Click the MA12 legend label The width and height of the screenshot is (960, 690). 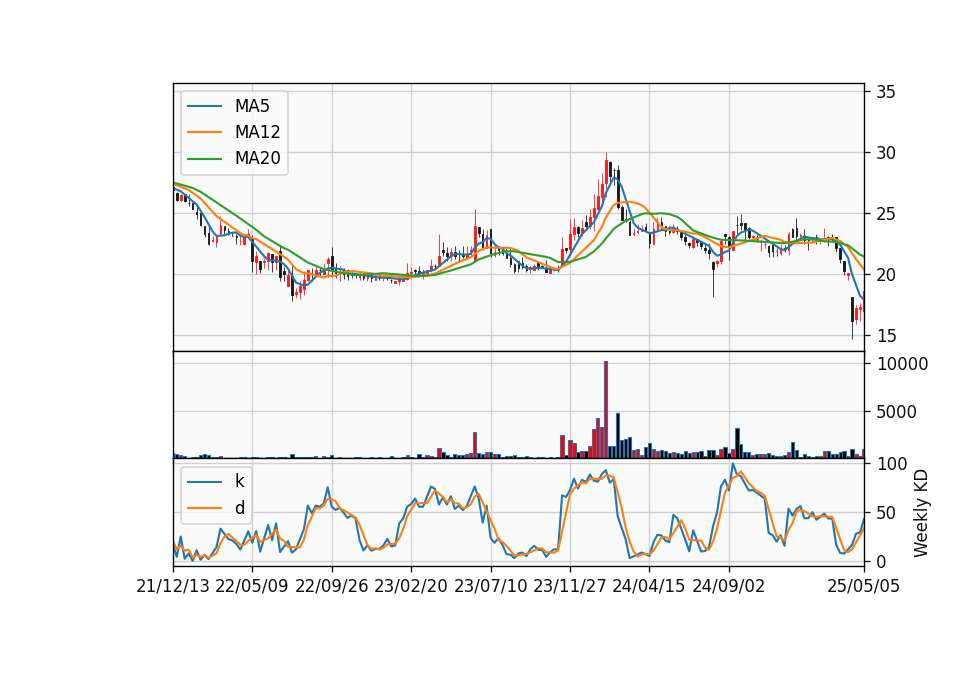257,132
